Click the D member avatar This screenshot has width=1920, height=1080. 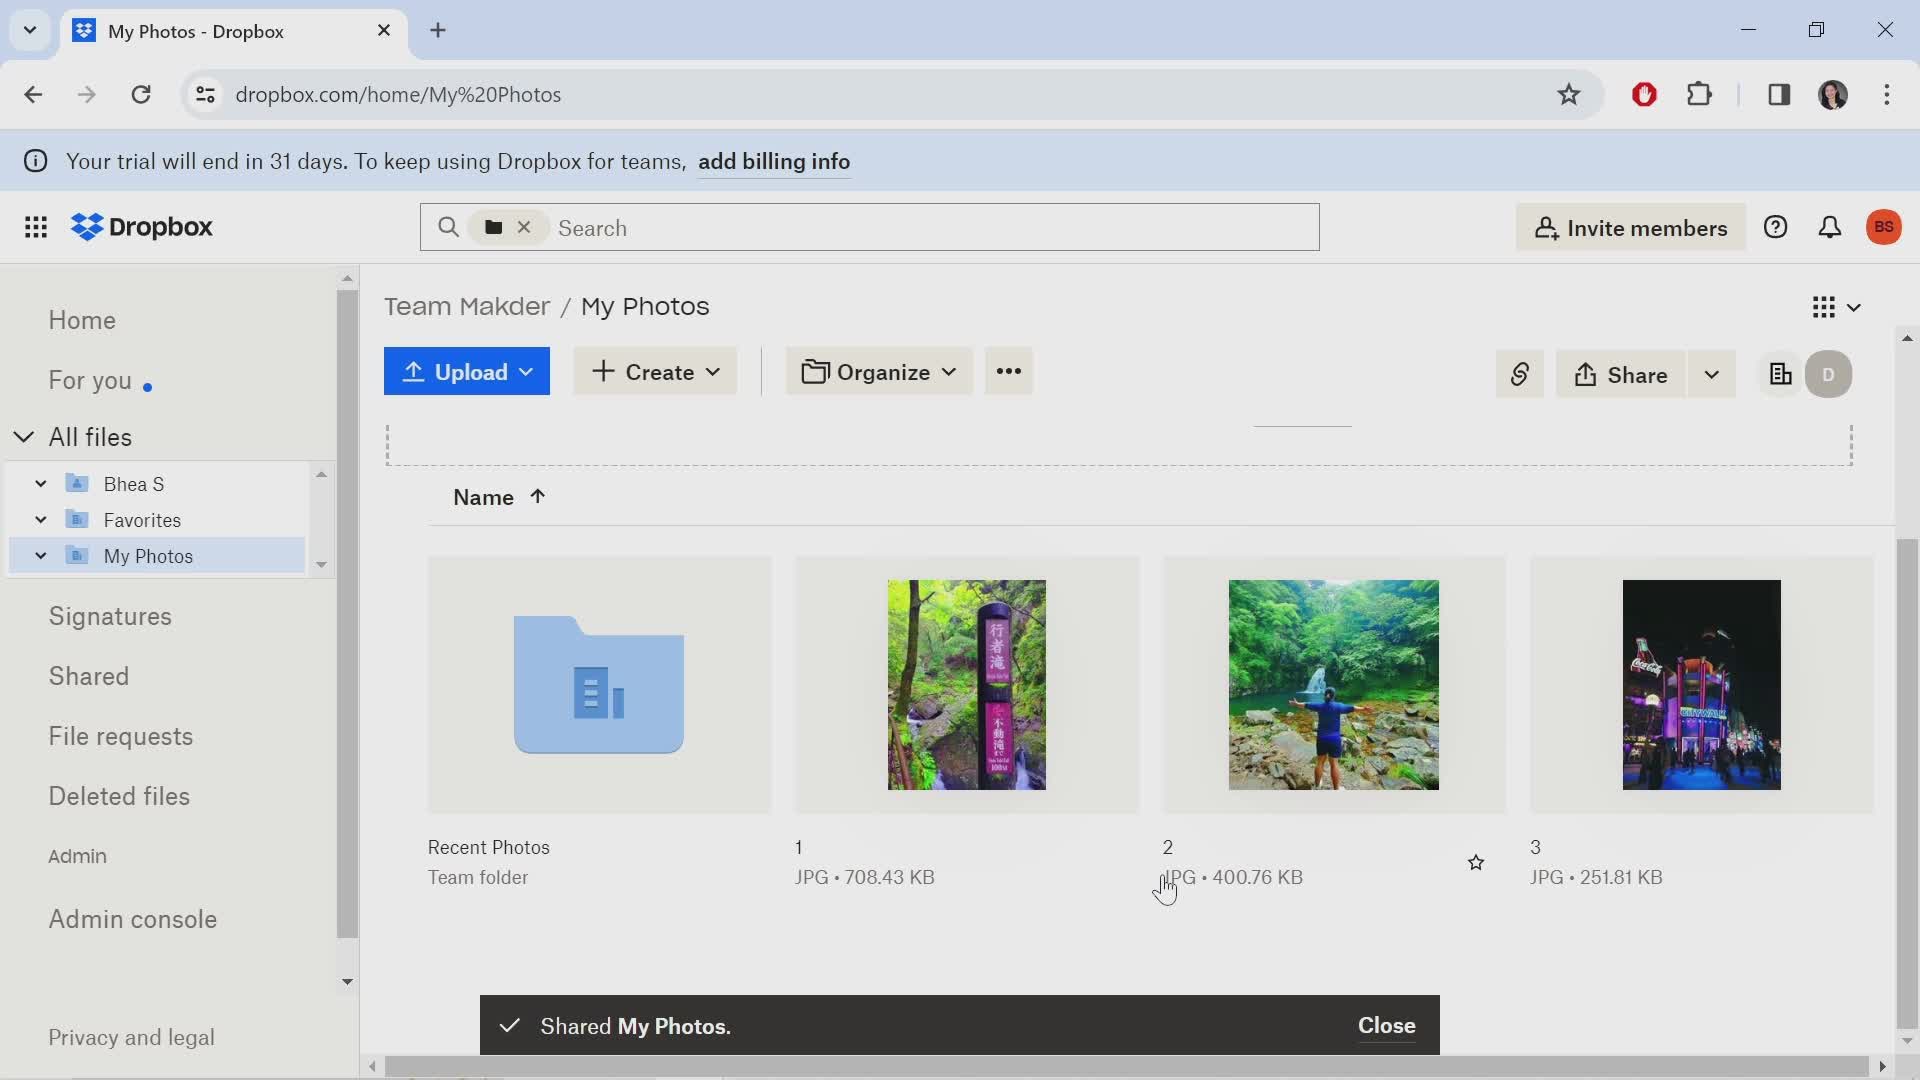1829,374
